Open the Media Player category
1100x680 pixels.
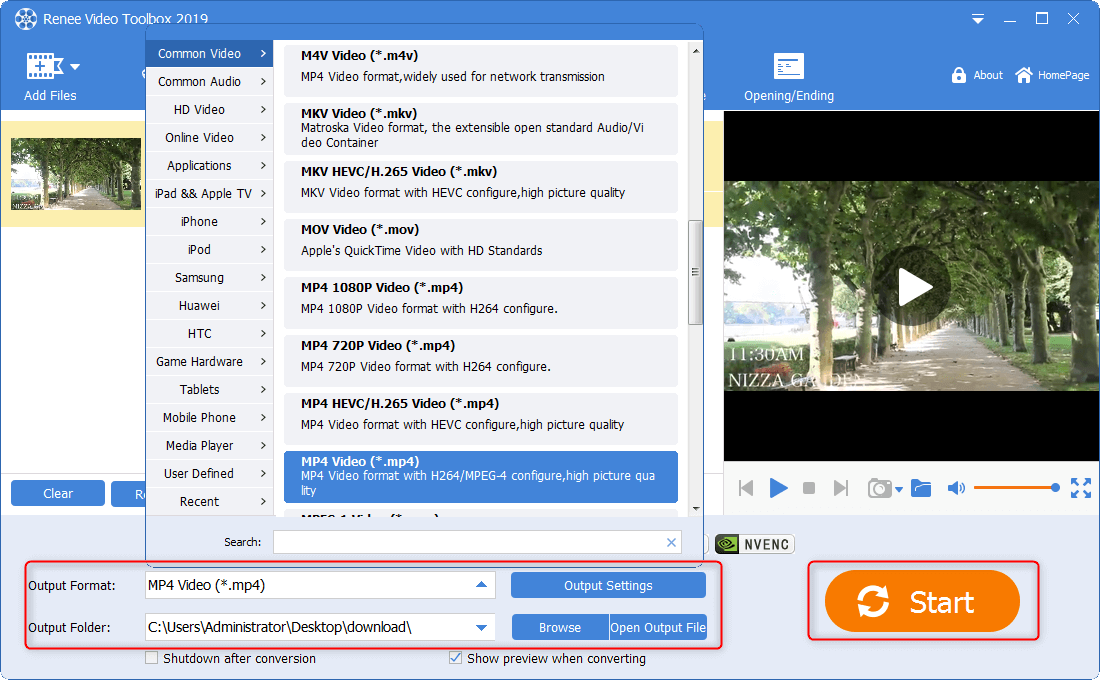[209, 446]
